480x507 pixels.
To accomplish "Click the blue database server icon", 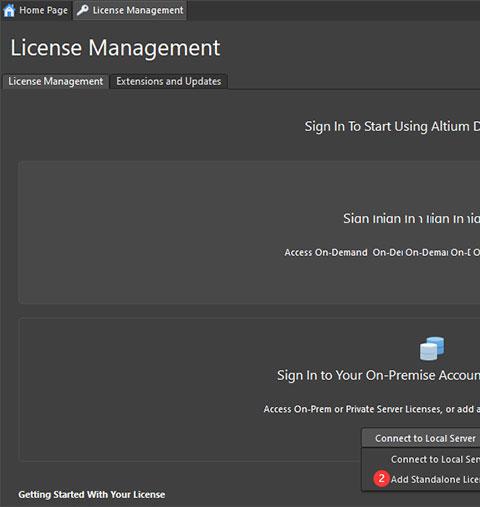I will 432,348.
